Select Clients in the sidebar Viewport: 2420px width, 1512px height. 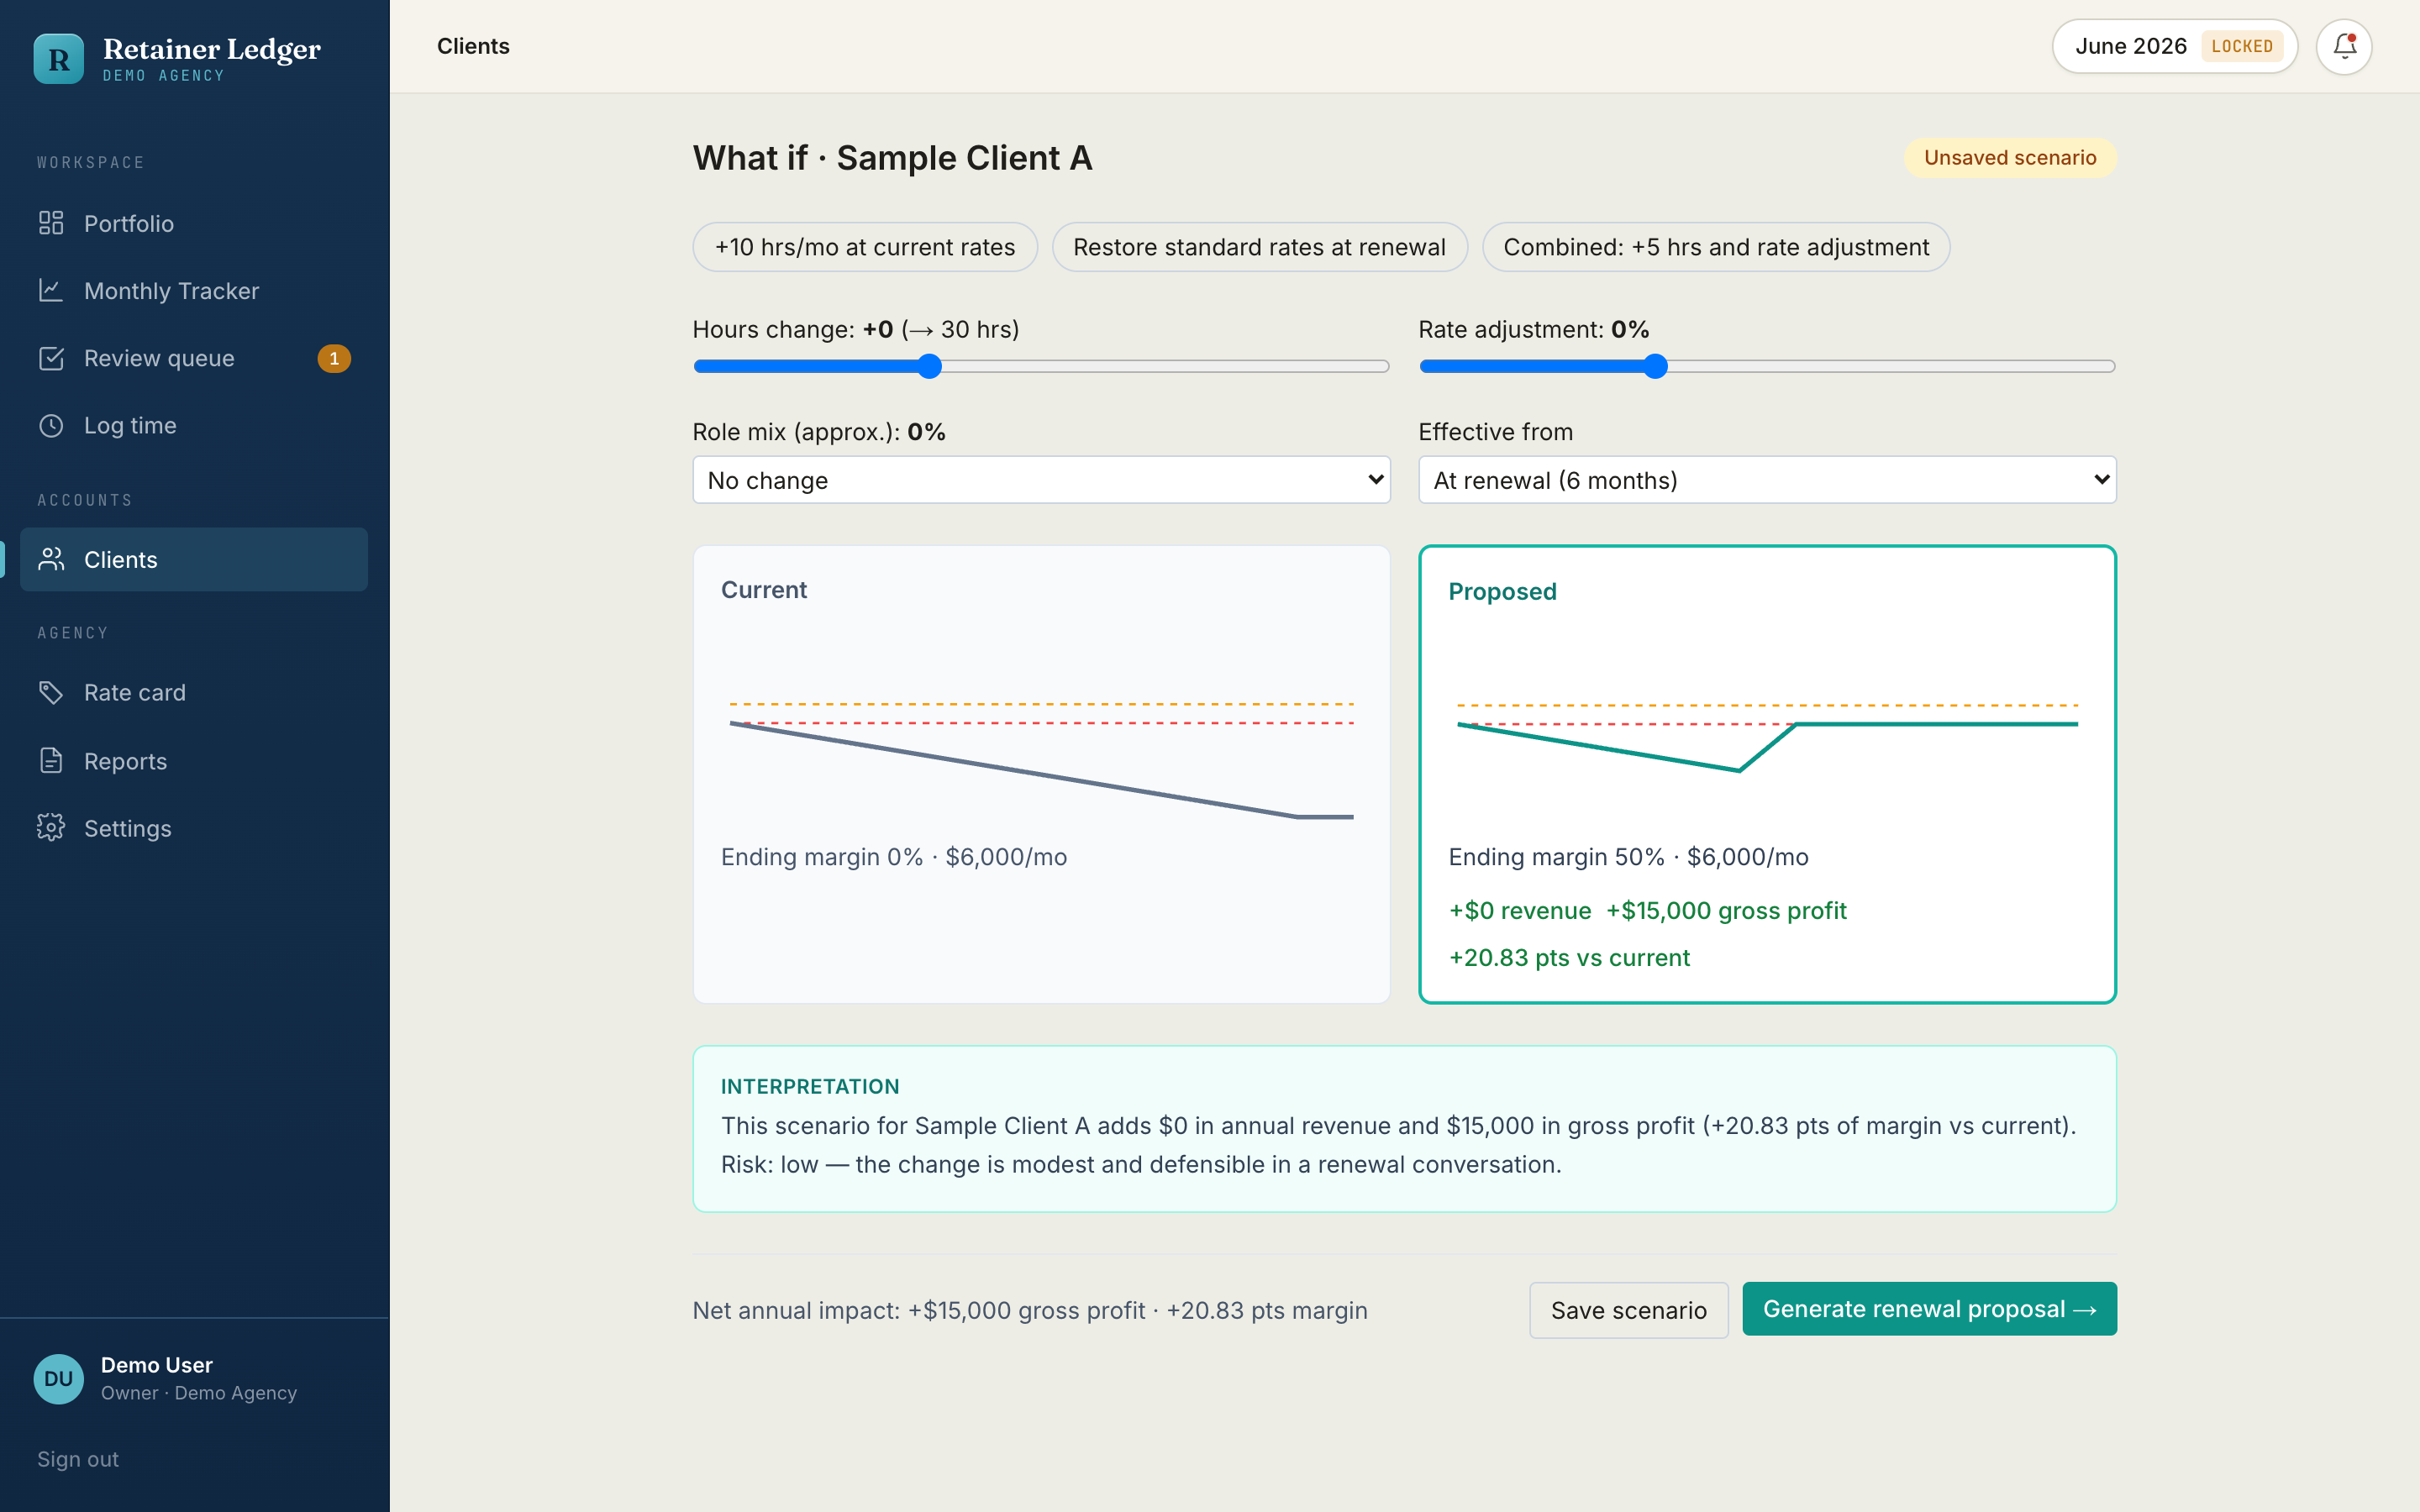pyautogui.click(x=194, y=559)
